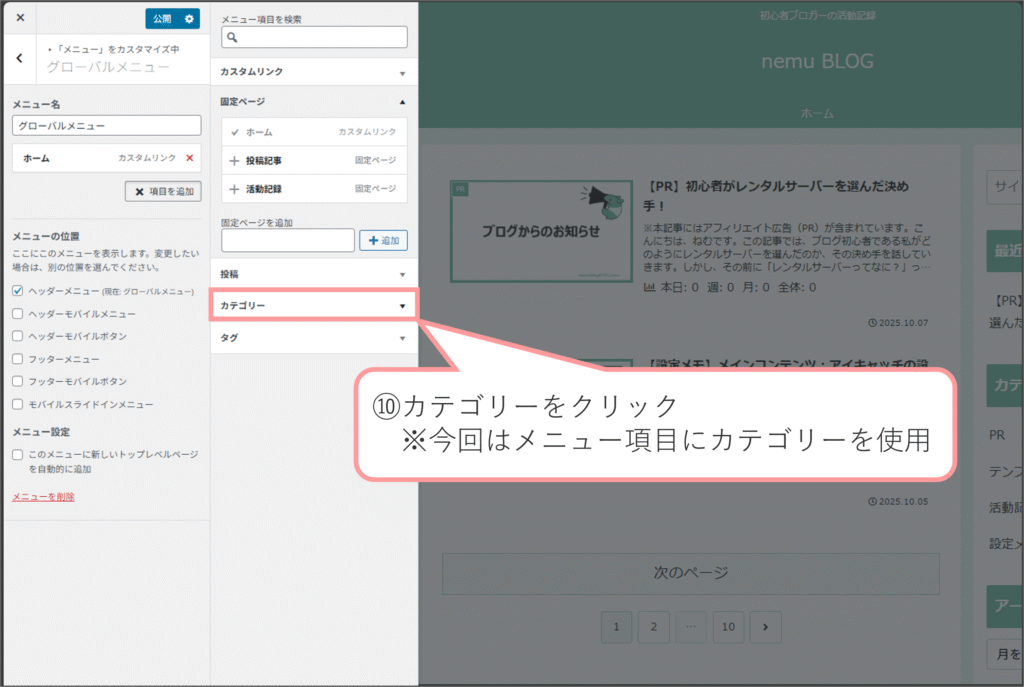Click the search magnifier icon in menu search
1024x687 pixels.
tap(232, 37)
